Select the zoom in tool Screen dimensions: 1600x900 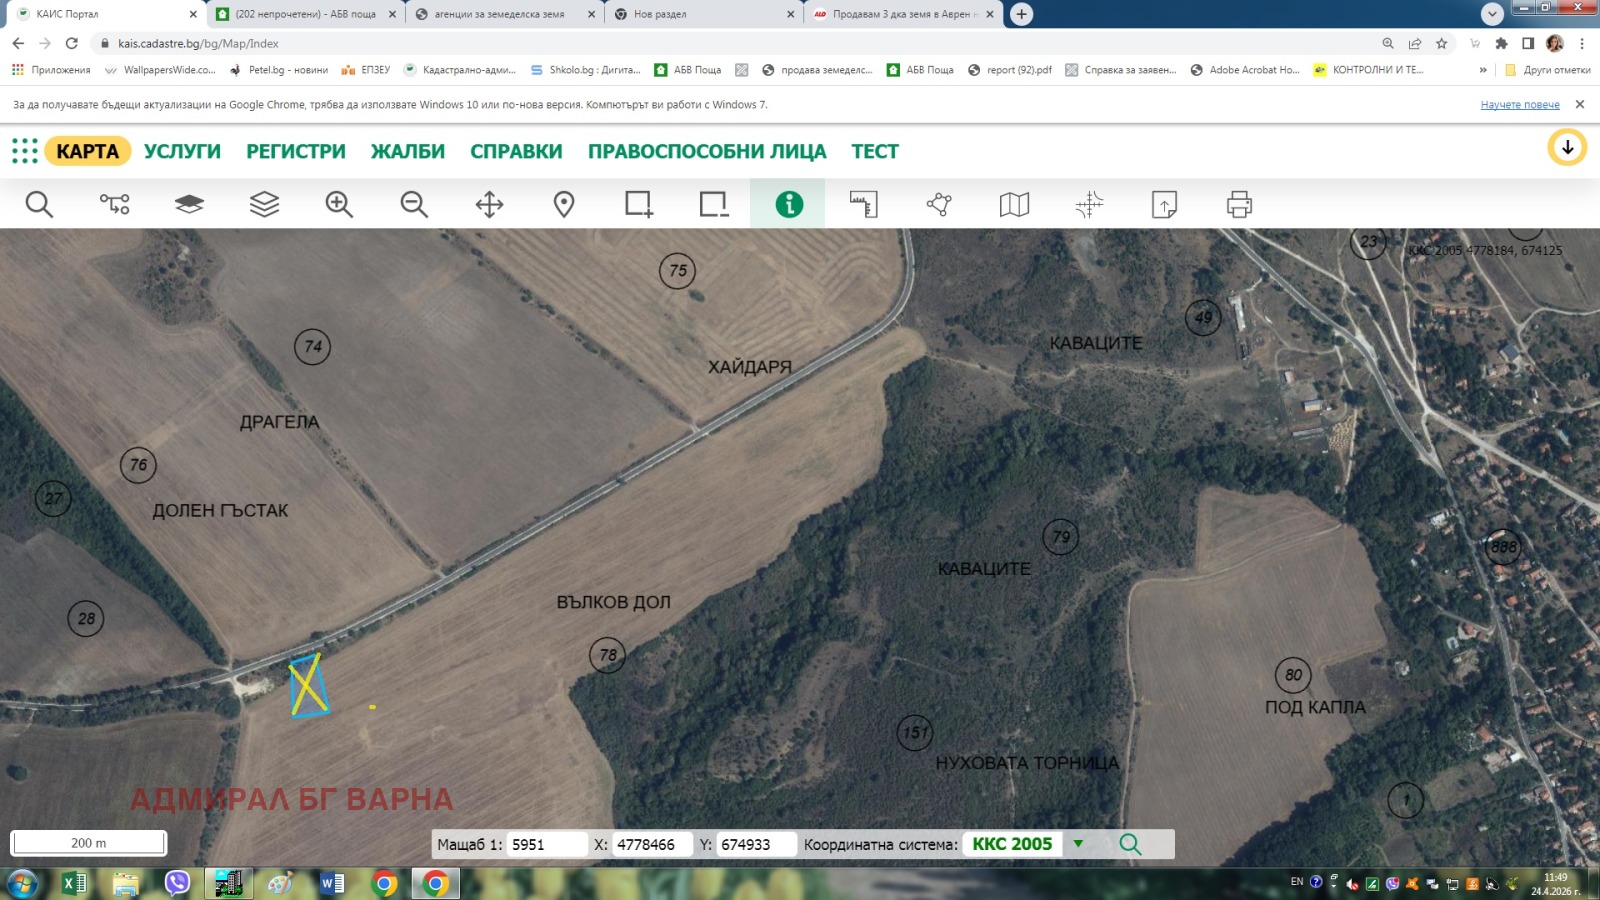point(339,204)
